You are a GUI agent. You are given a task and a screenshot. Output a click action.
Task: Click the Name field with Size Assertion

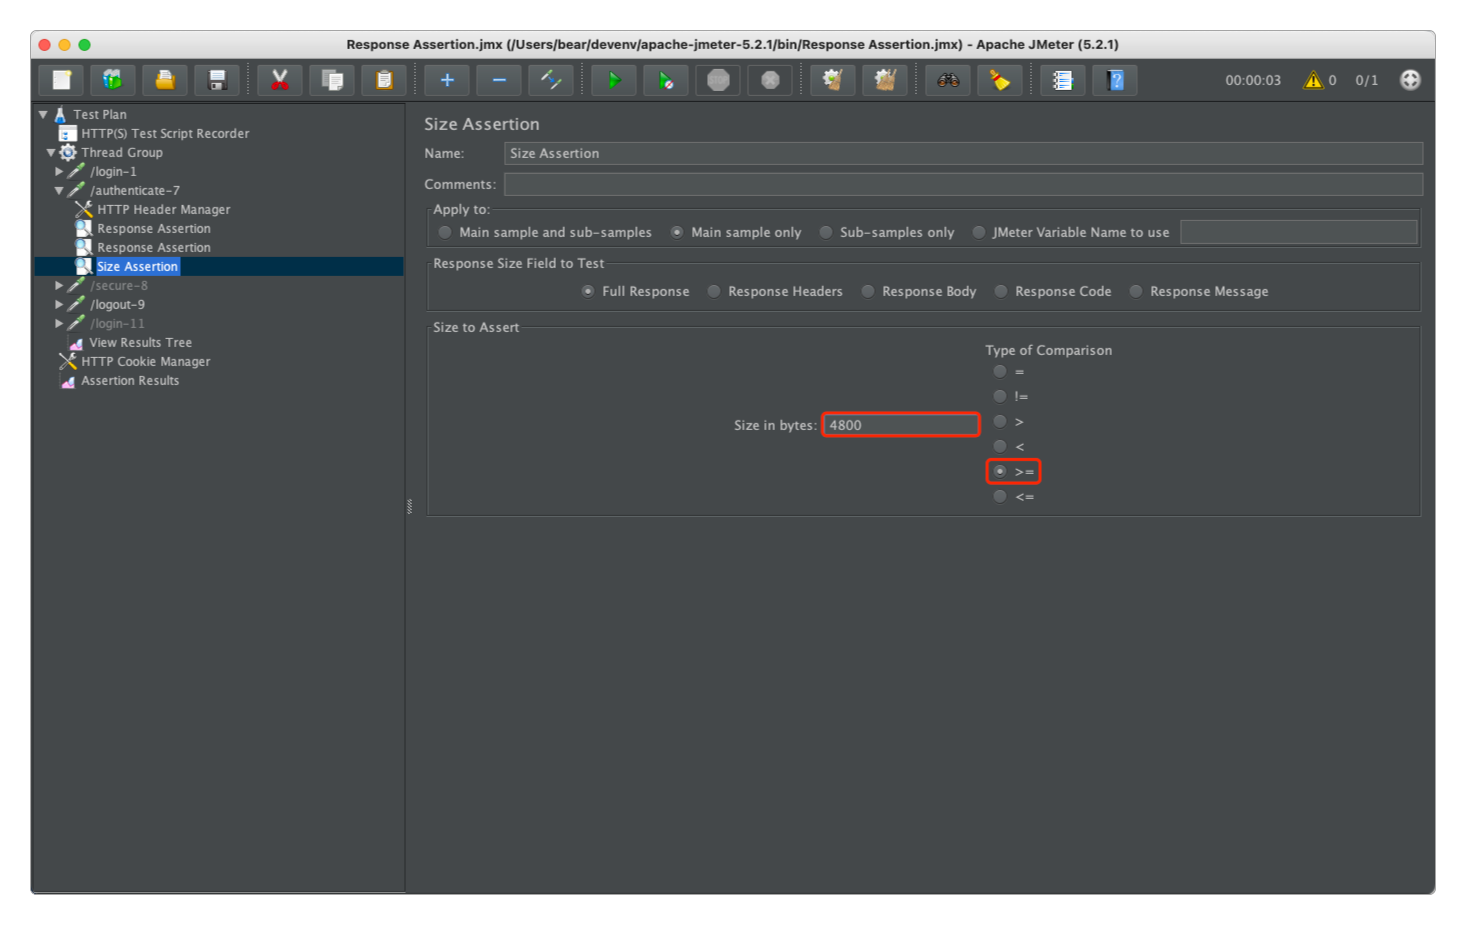tap(963, 153)
